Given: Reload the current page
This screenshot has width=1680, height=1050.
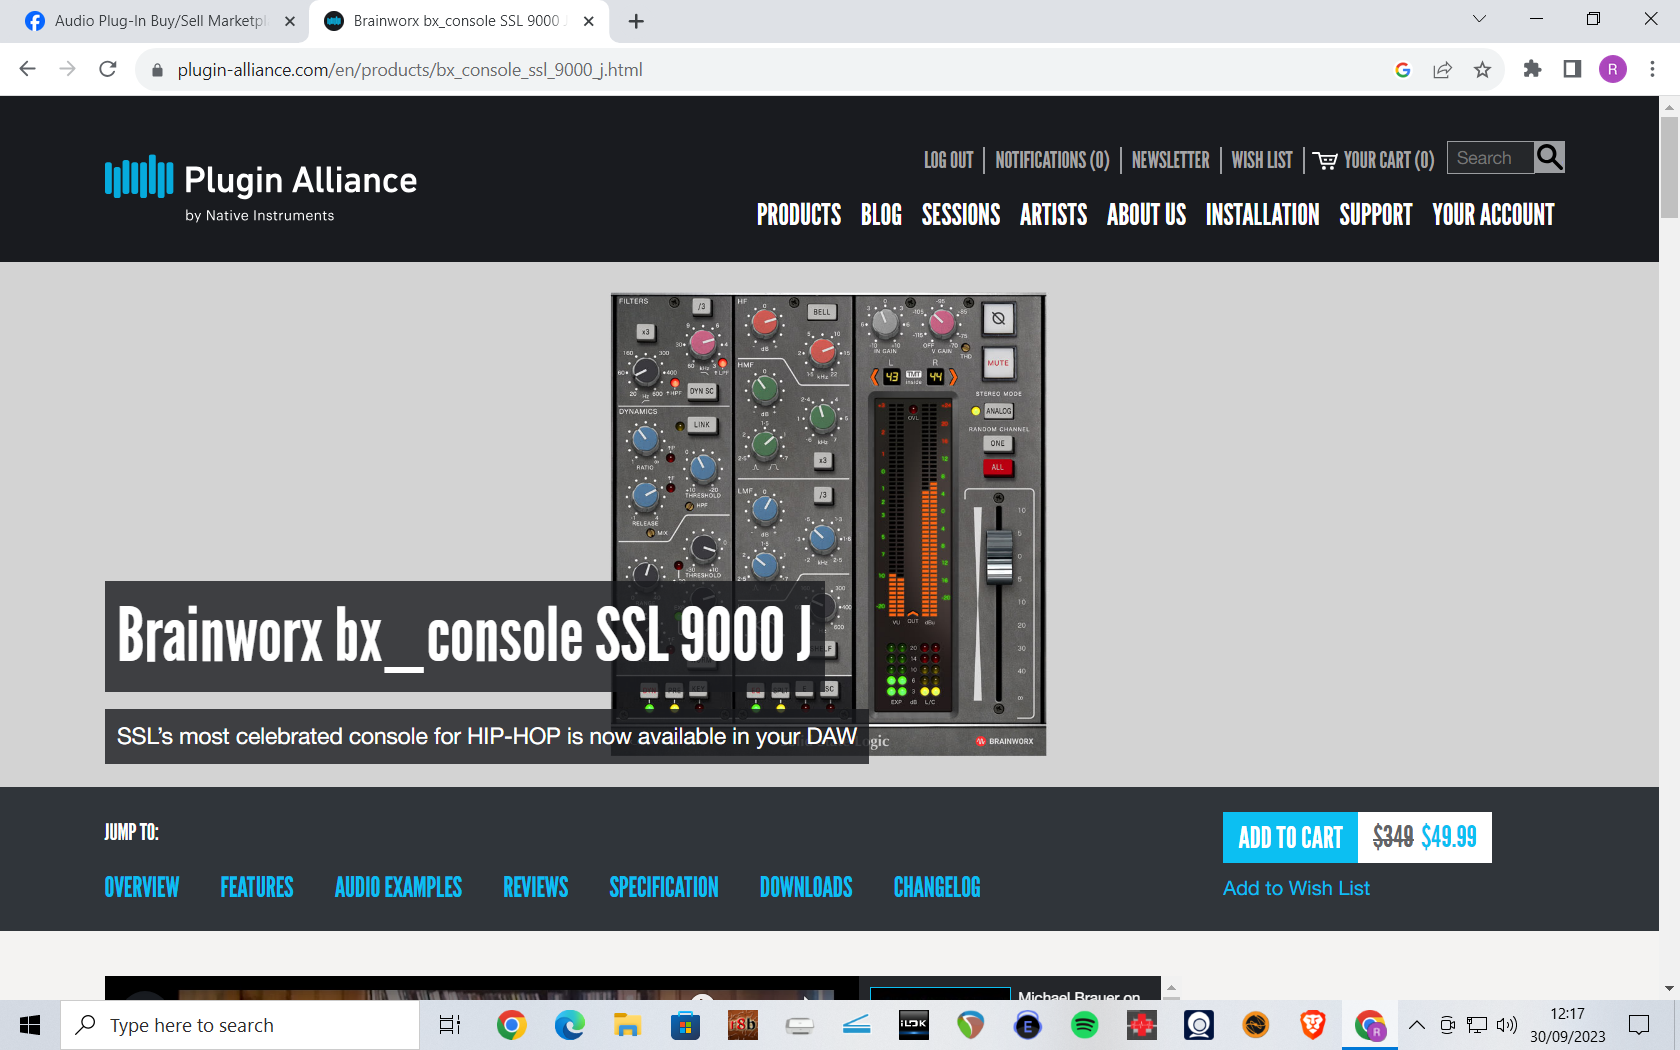Looking at the screenshot, I should (108, 69).
